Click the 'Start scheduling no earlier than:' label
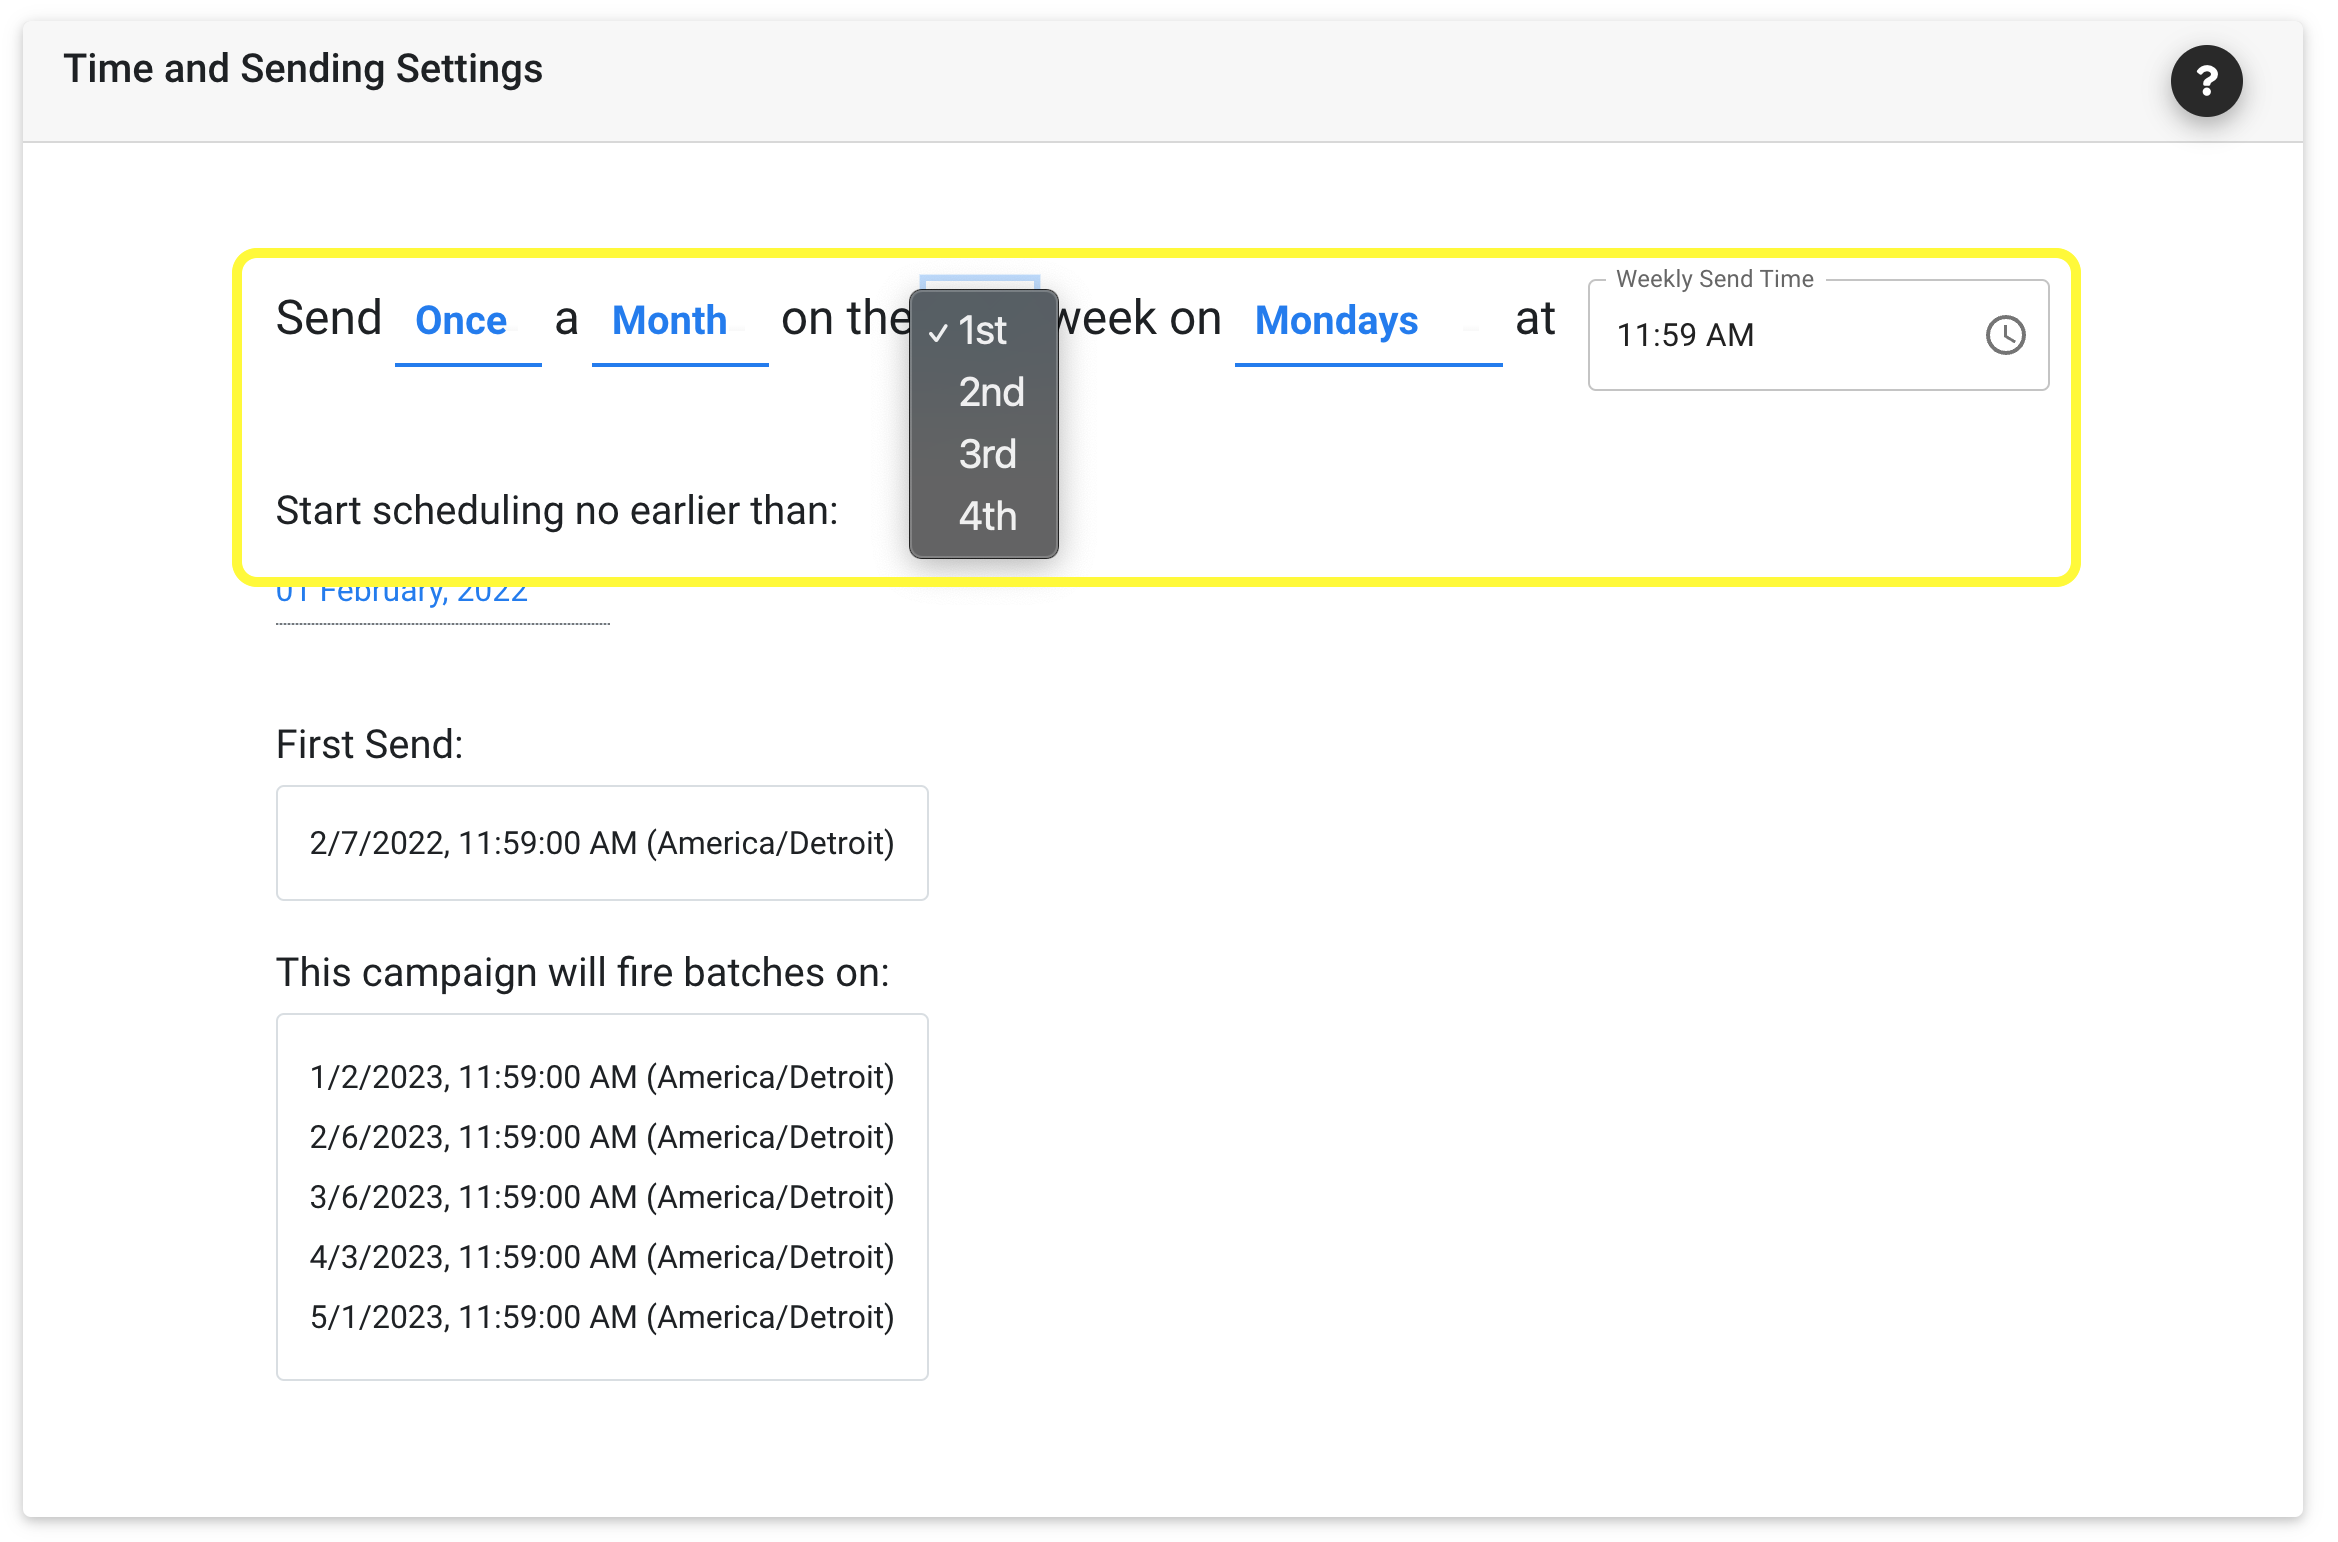 557,511
